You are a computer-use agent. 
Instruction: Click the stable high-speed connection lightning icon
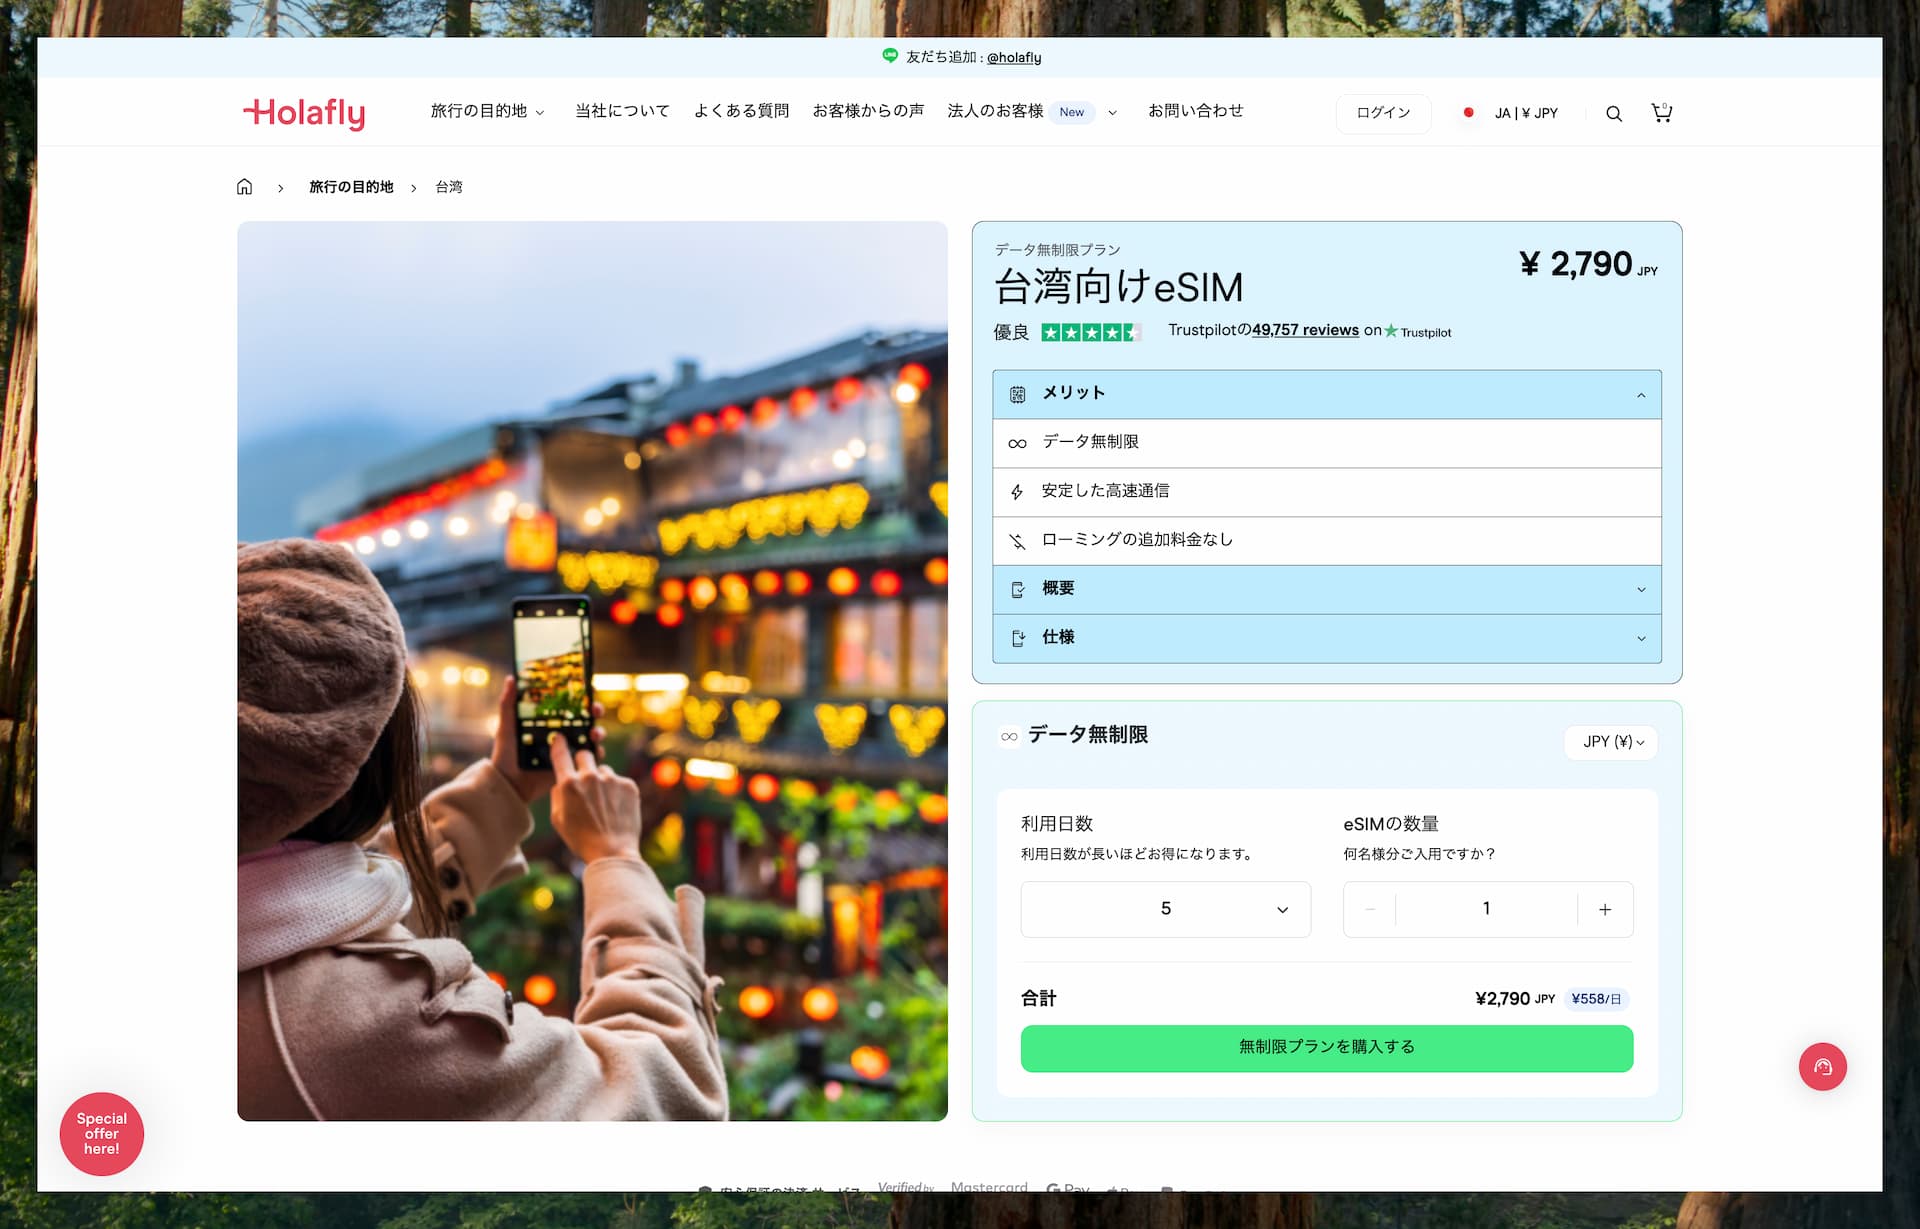tap(1017, 490)
